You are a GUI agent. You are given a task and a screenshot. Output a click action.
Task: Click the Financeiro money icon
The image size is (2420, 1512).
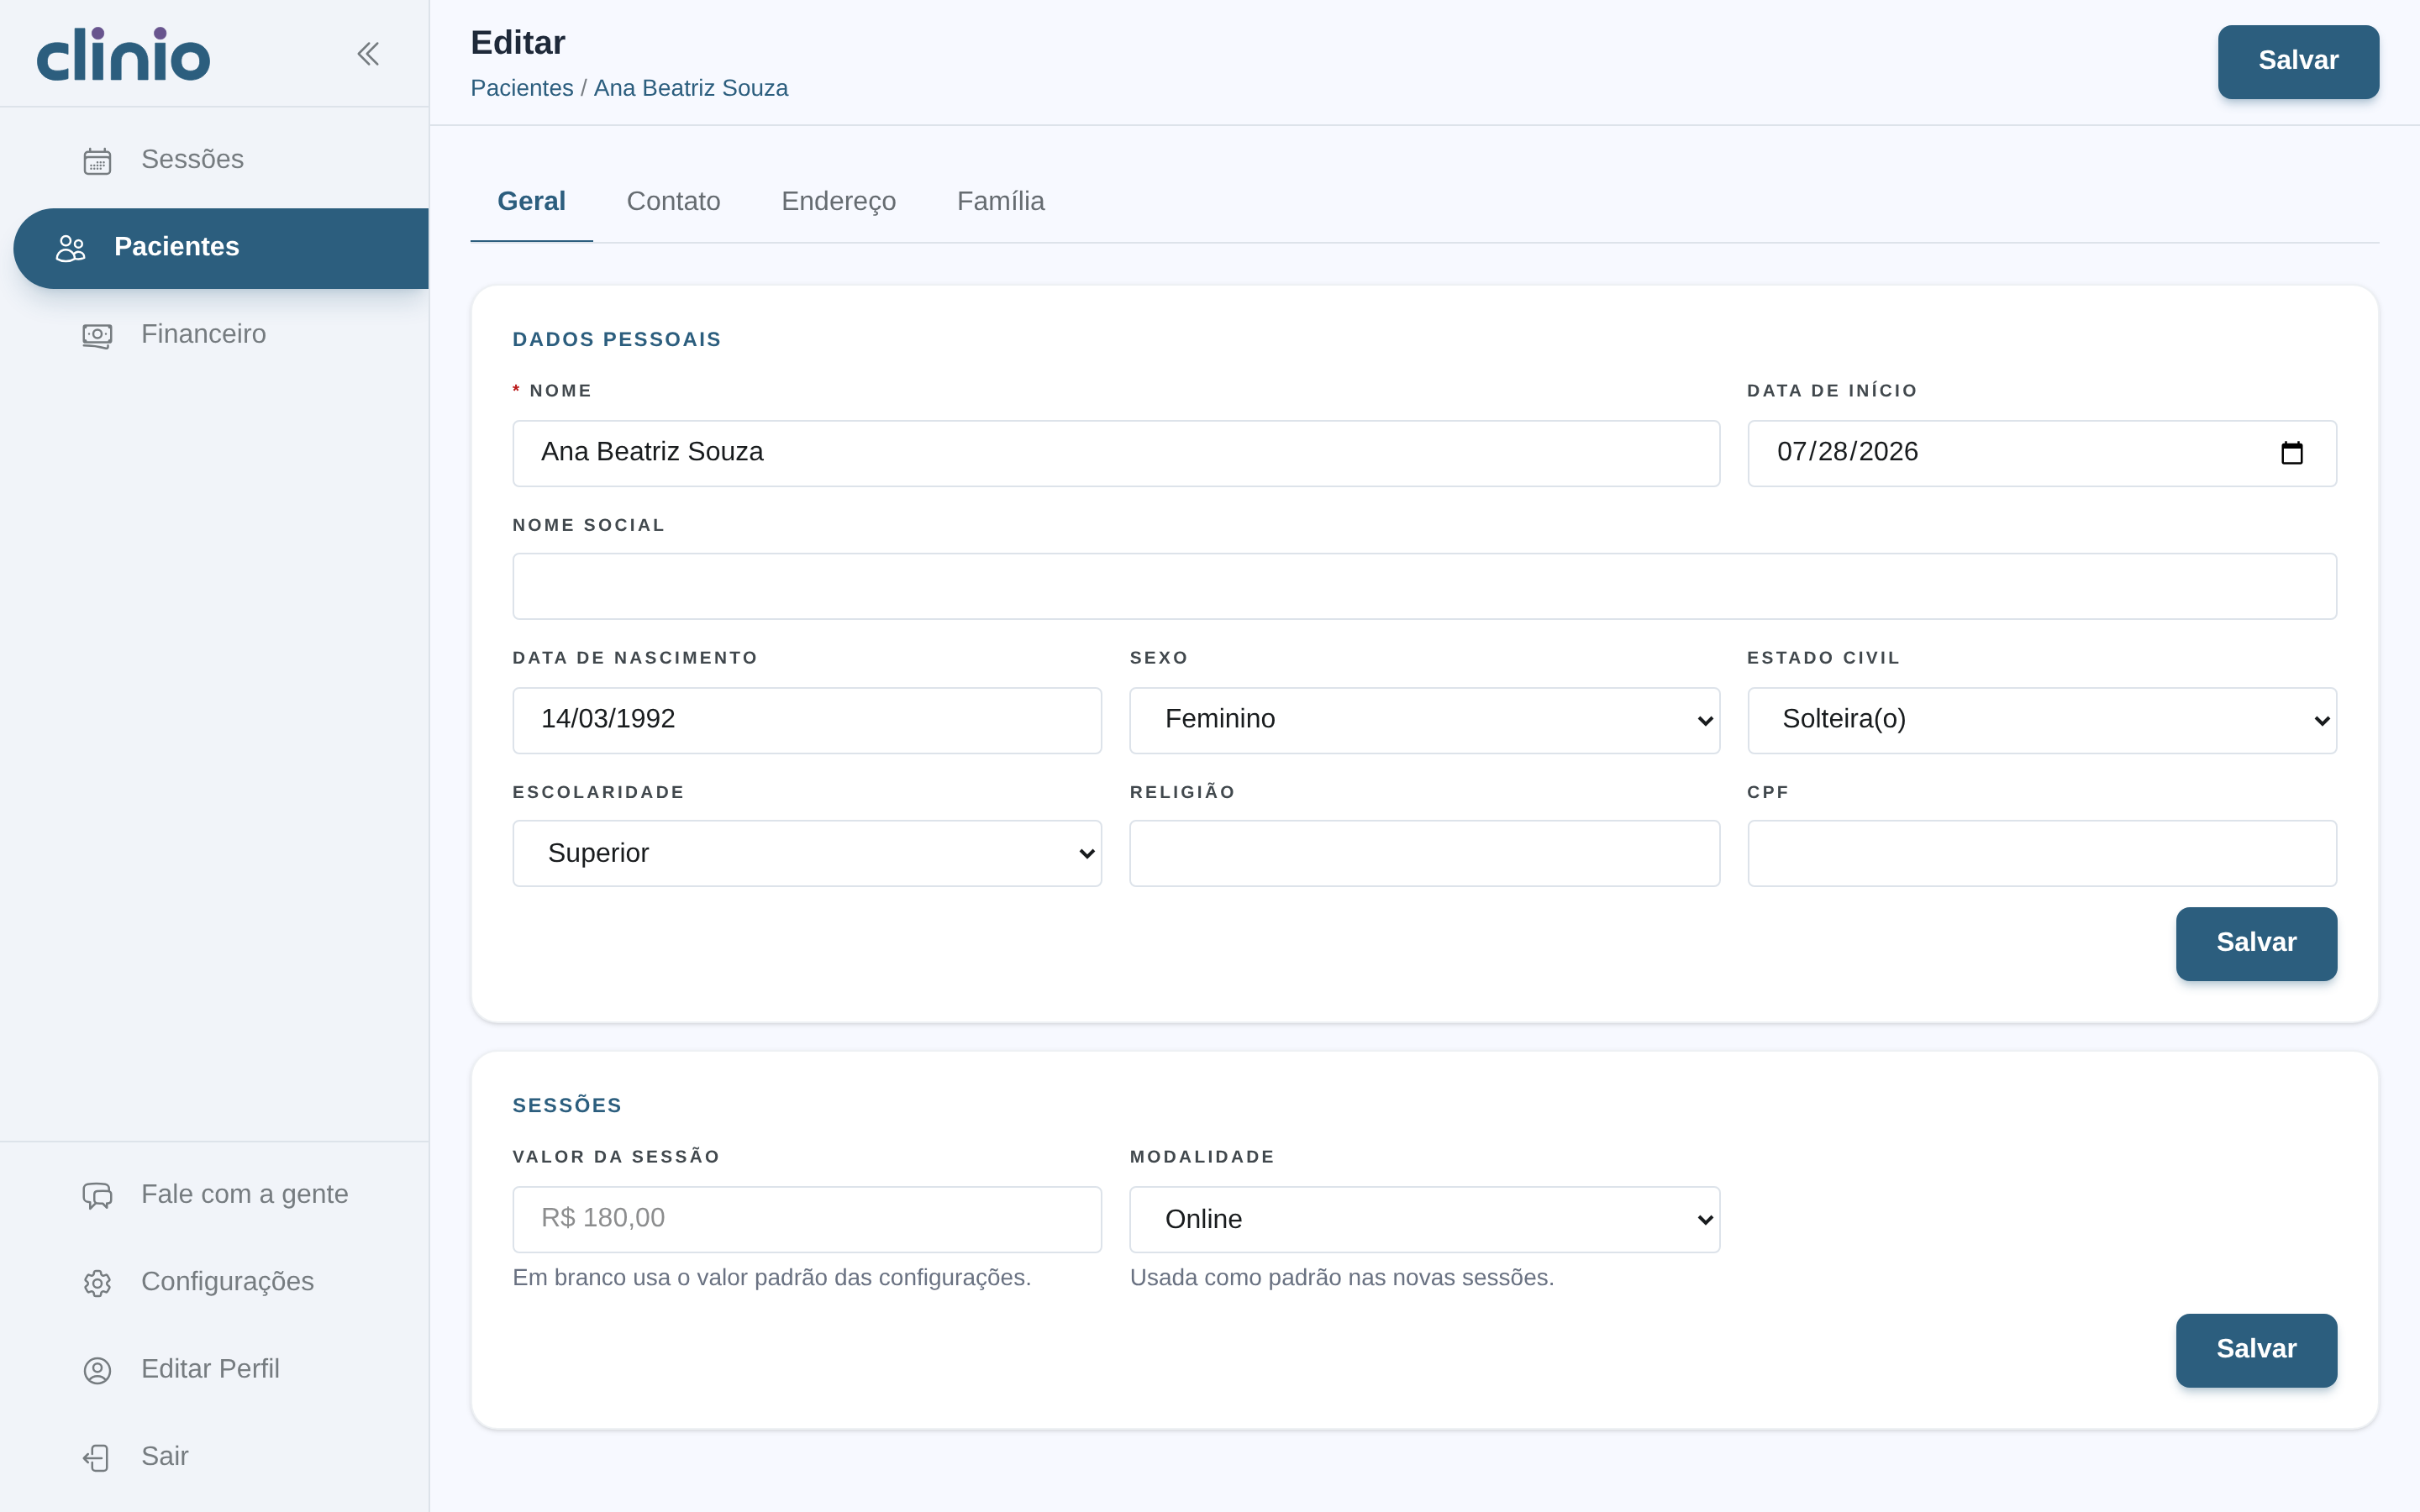point(97,335)
